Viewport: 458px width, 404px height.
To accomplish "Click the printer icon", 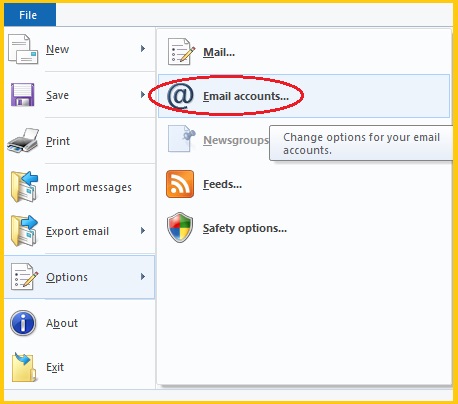I will coord(23,140).
